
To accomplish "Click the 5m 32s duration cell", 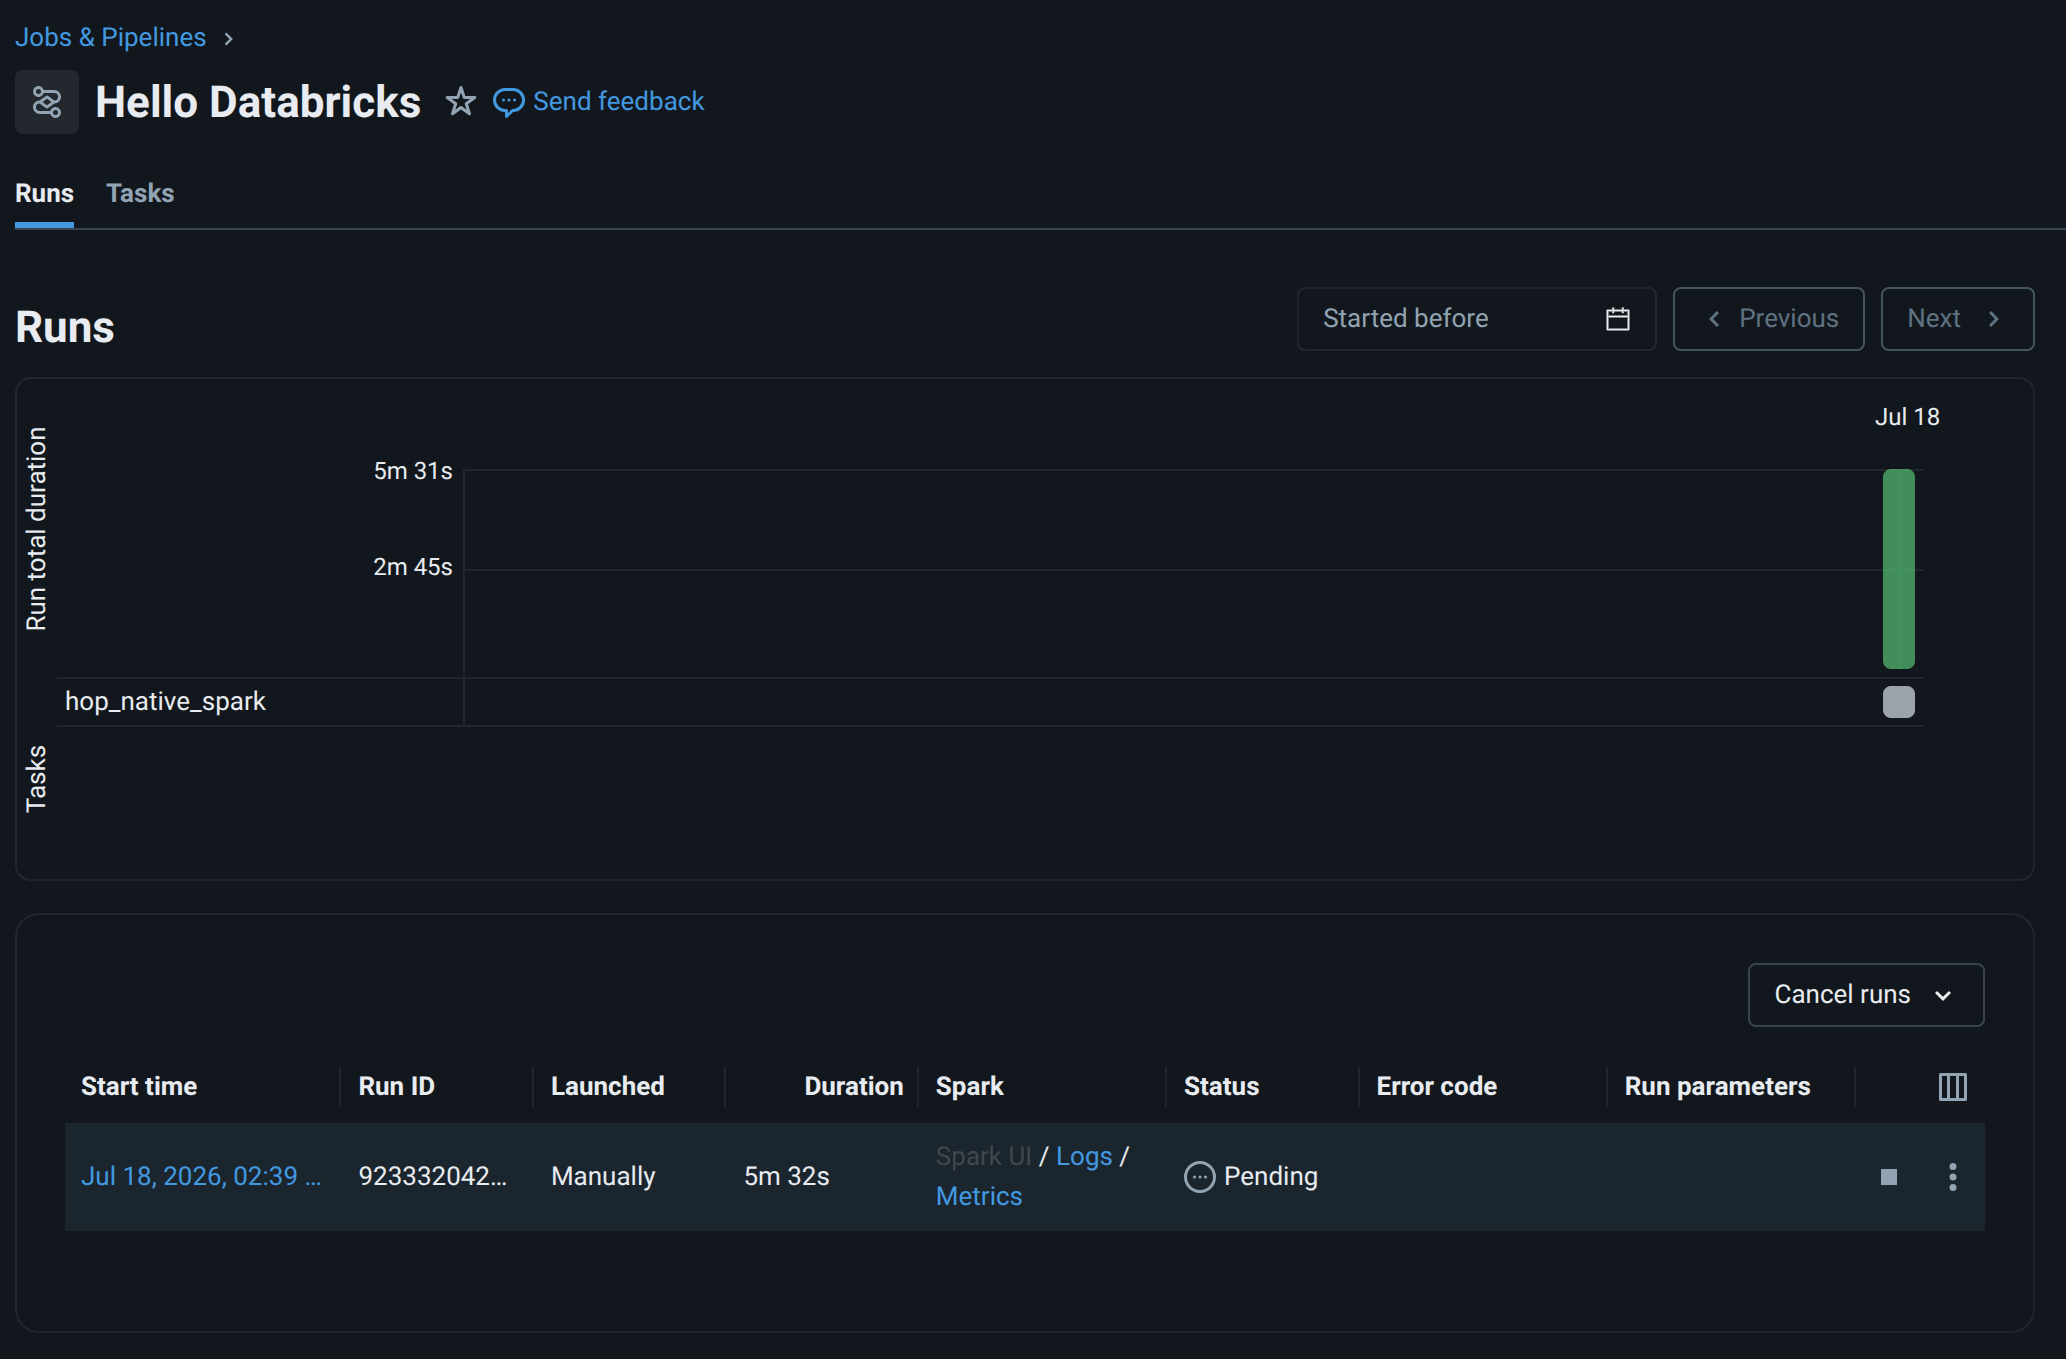I will coord(786,1177).
